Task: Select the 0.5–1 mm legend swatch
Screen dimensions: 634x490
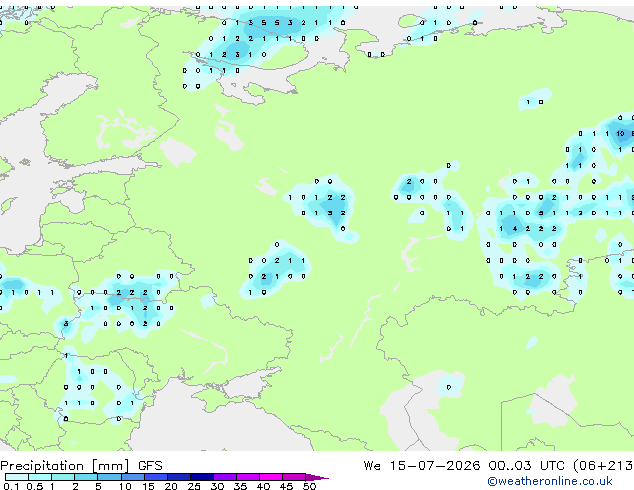Action: click(x=40, y=477)
